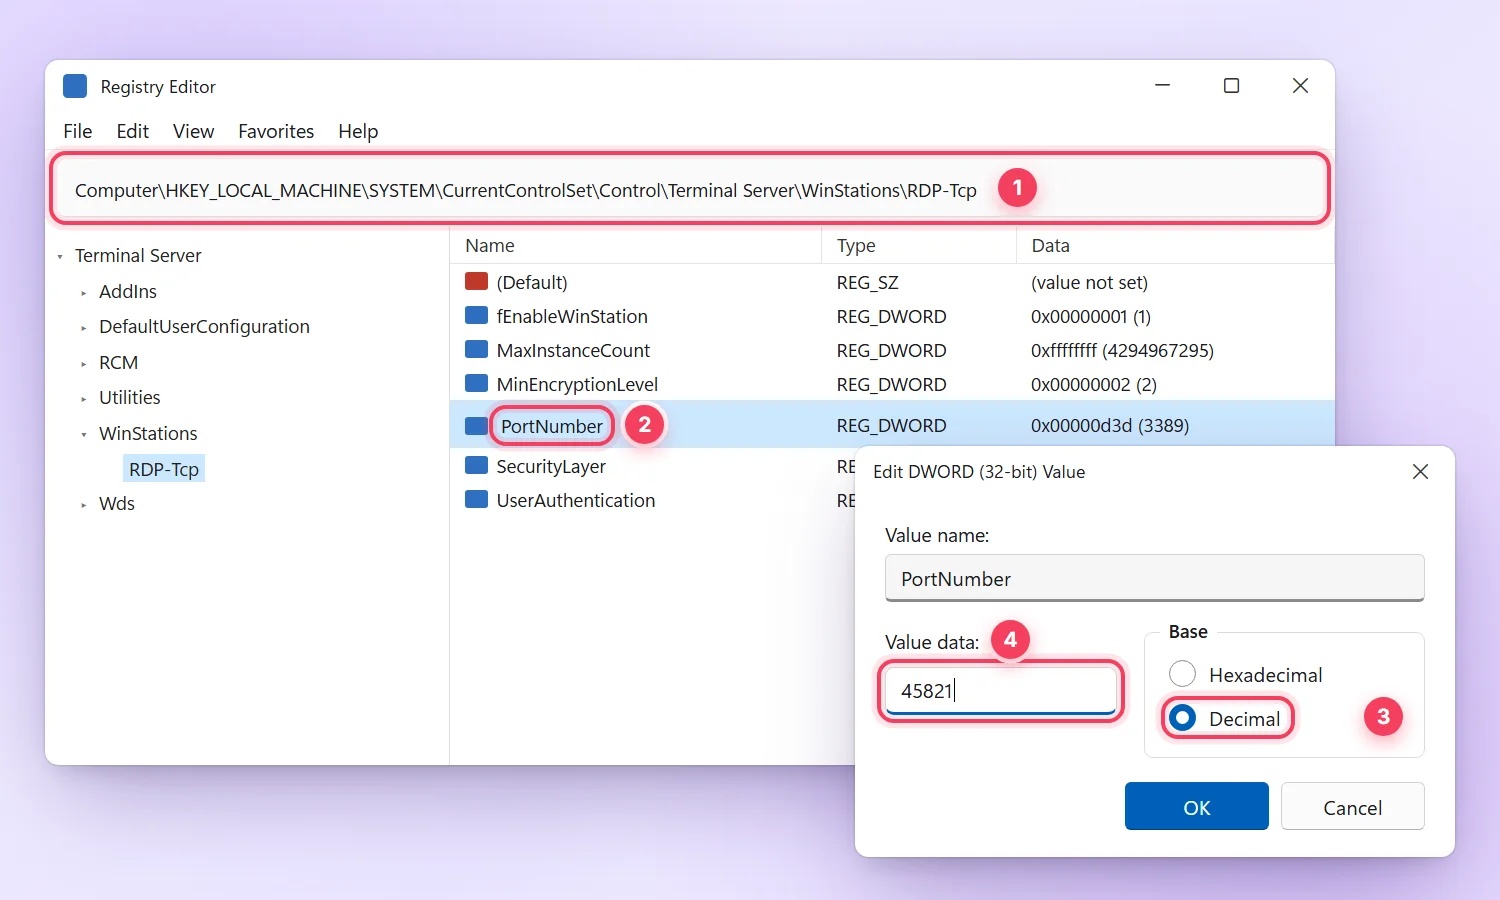Click the (Default) value string icon
This screenshot has height=900, width=1500.
click(476, 282)
